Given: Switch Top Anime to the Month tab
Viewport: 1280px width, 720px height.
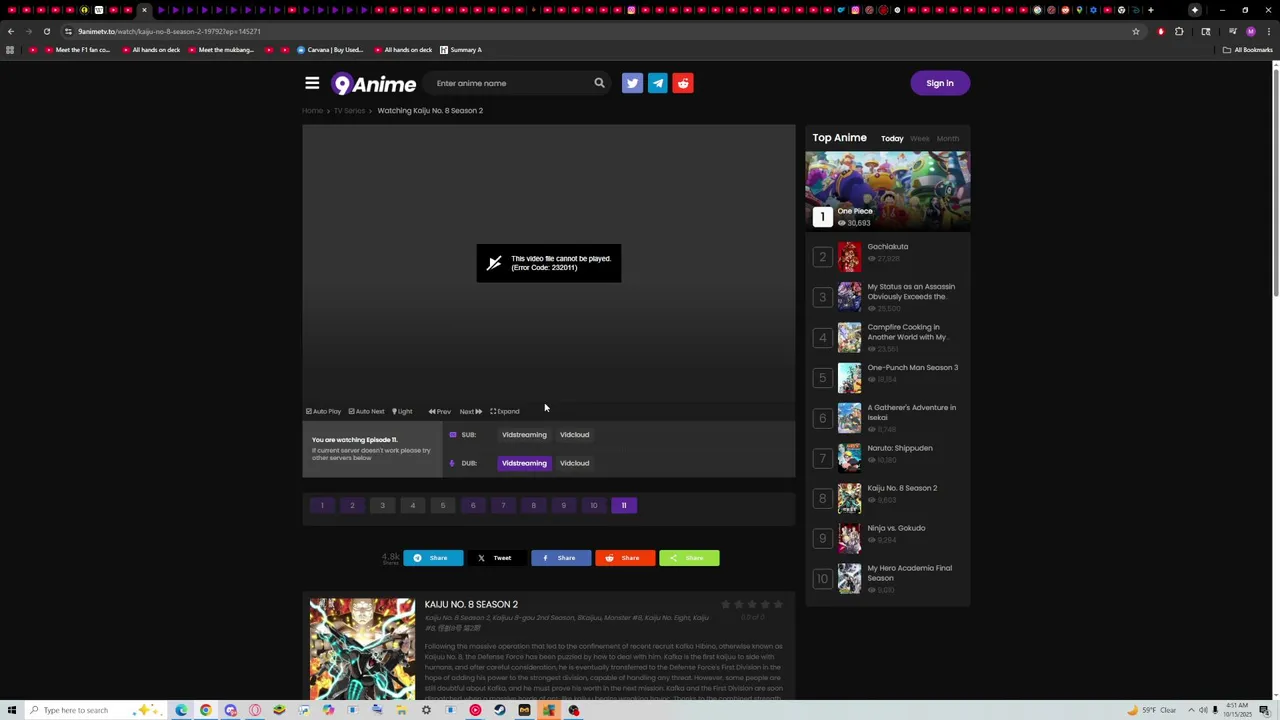Looking at the screenshot, I should (x=948, y=139).
